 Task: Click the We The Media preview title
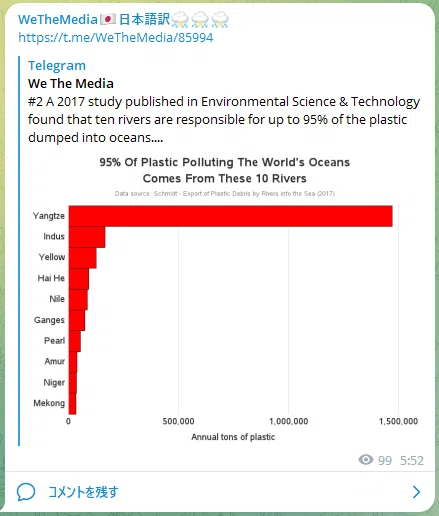[x=71, y=83]
